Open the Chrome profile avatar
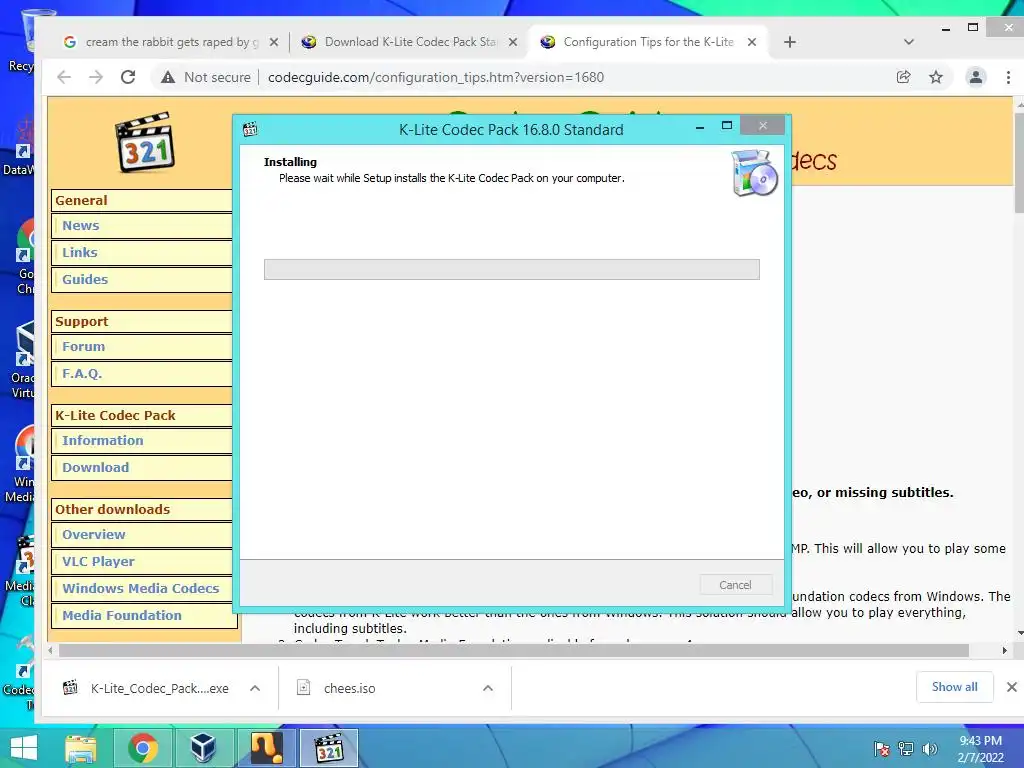This screenshot has height=768, width=1024. (976, 77)
